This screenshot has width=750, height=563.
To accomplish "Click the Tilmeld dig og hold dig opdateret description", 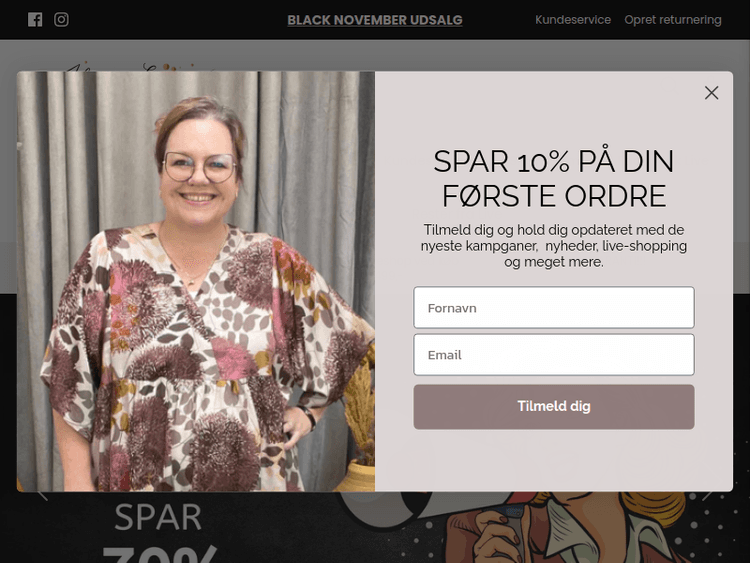I will (x=554, y=246).
